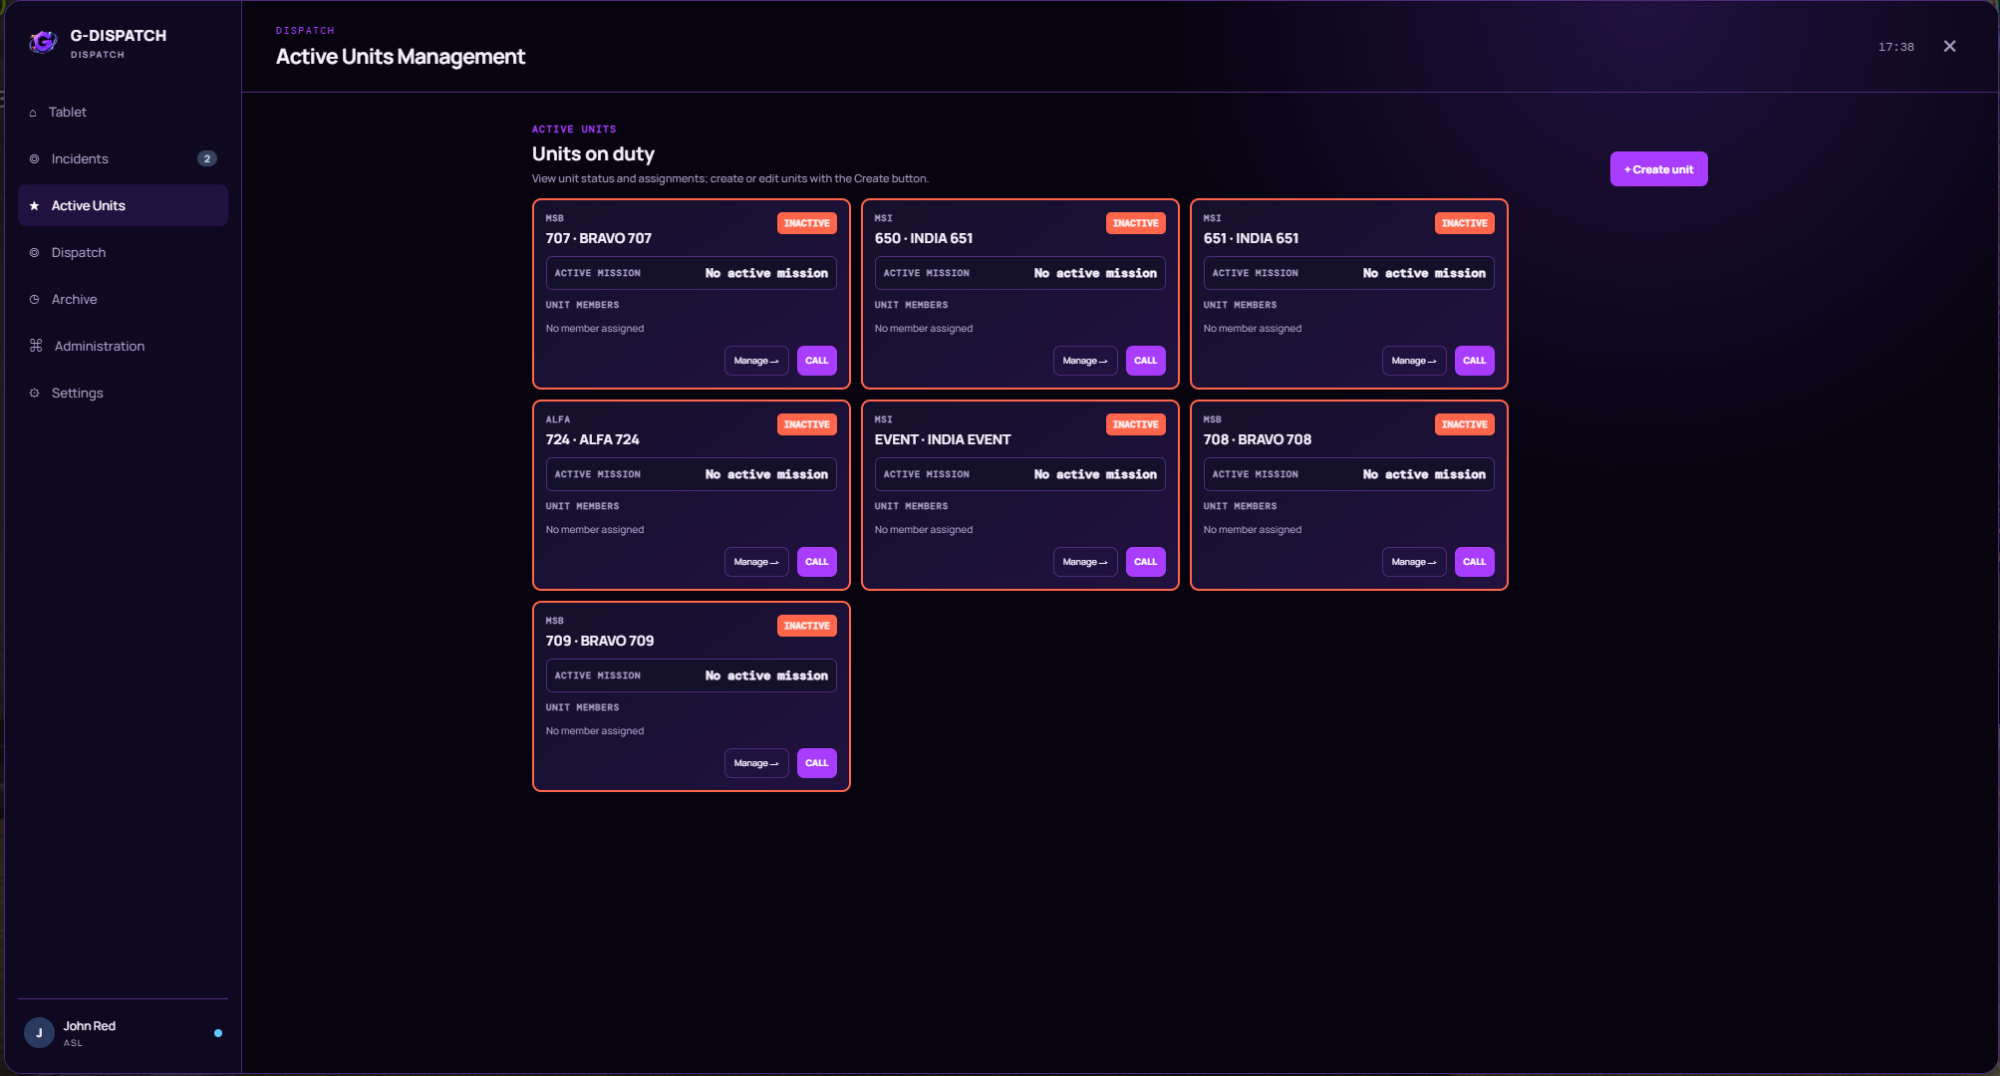Viewport: 2000px width, 1076px height.
Task: Click the 17:38 clock display
Action: click(x=1895, y=47)
